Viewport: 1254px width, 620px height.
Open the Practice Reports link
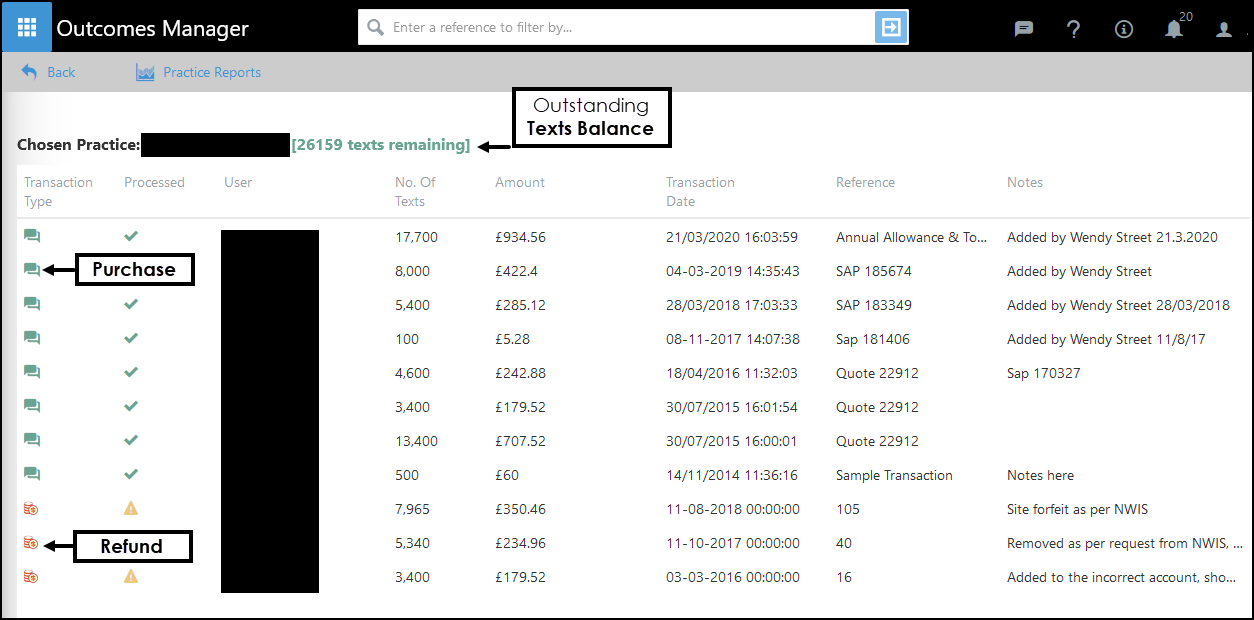click(x=212, y=72)
